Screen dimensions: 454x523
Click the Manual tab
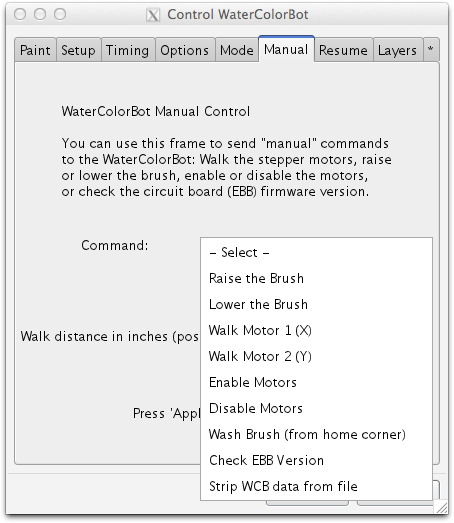[286, 49]
